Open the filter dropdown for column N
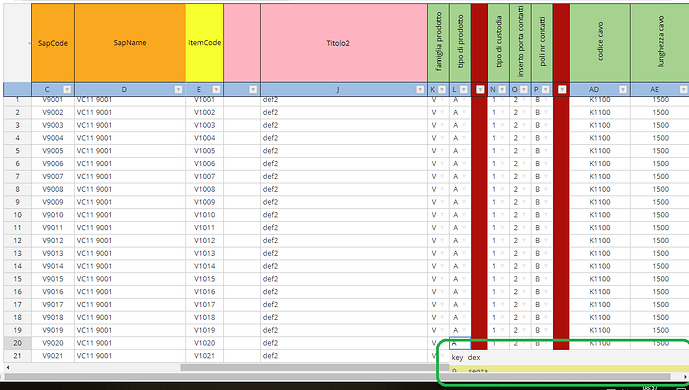This screenshot has height=390, width=689. click(502, 90)
